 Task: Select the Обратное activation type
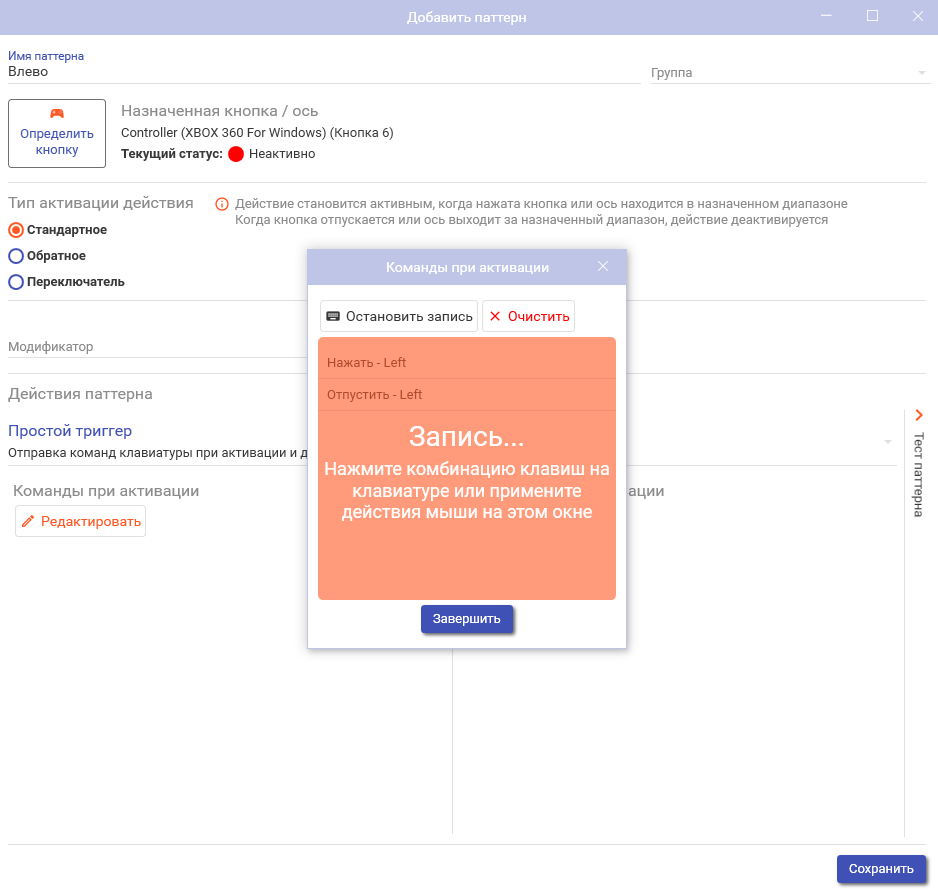tap(16, 256)
